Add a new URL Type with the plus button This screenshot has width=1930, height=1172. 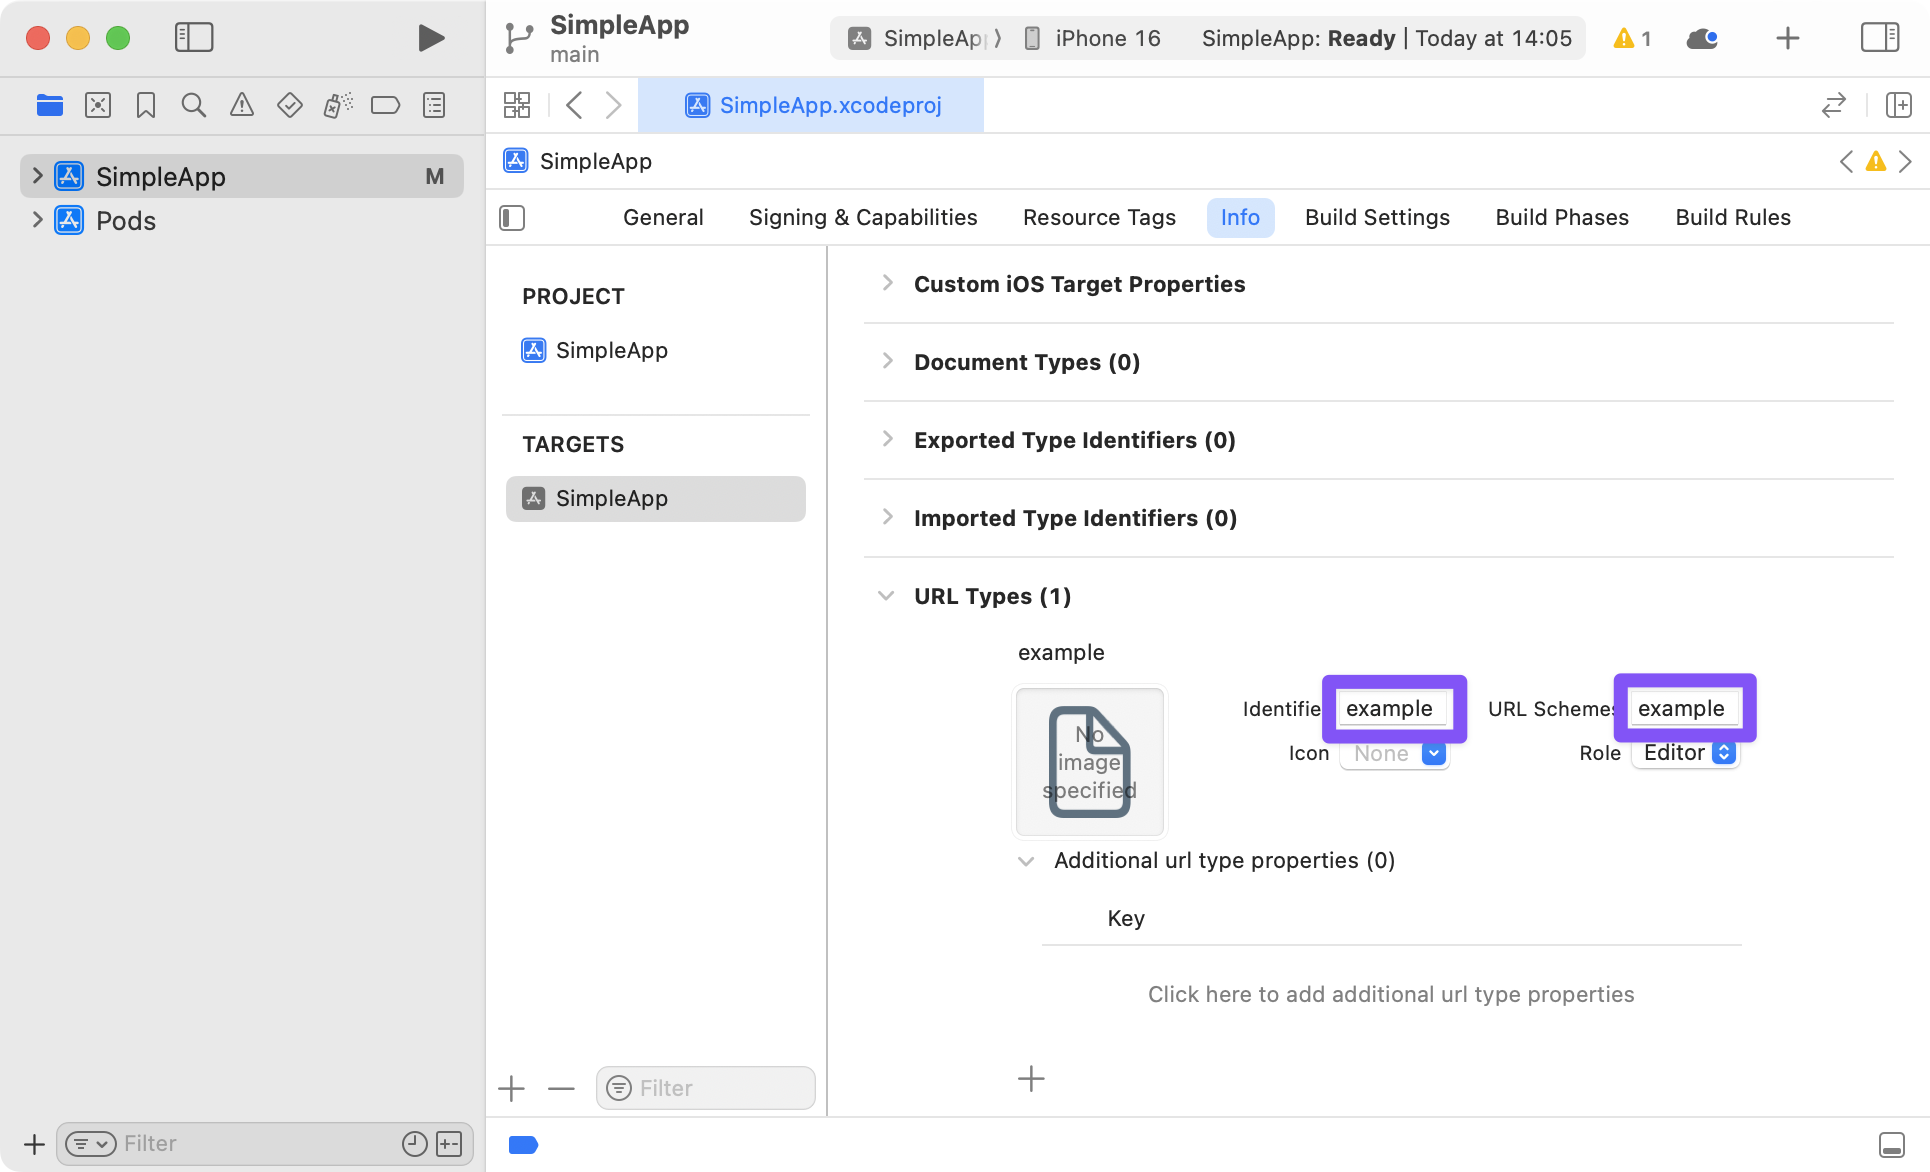tap(1031, 1078)
